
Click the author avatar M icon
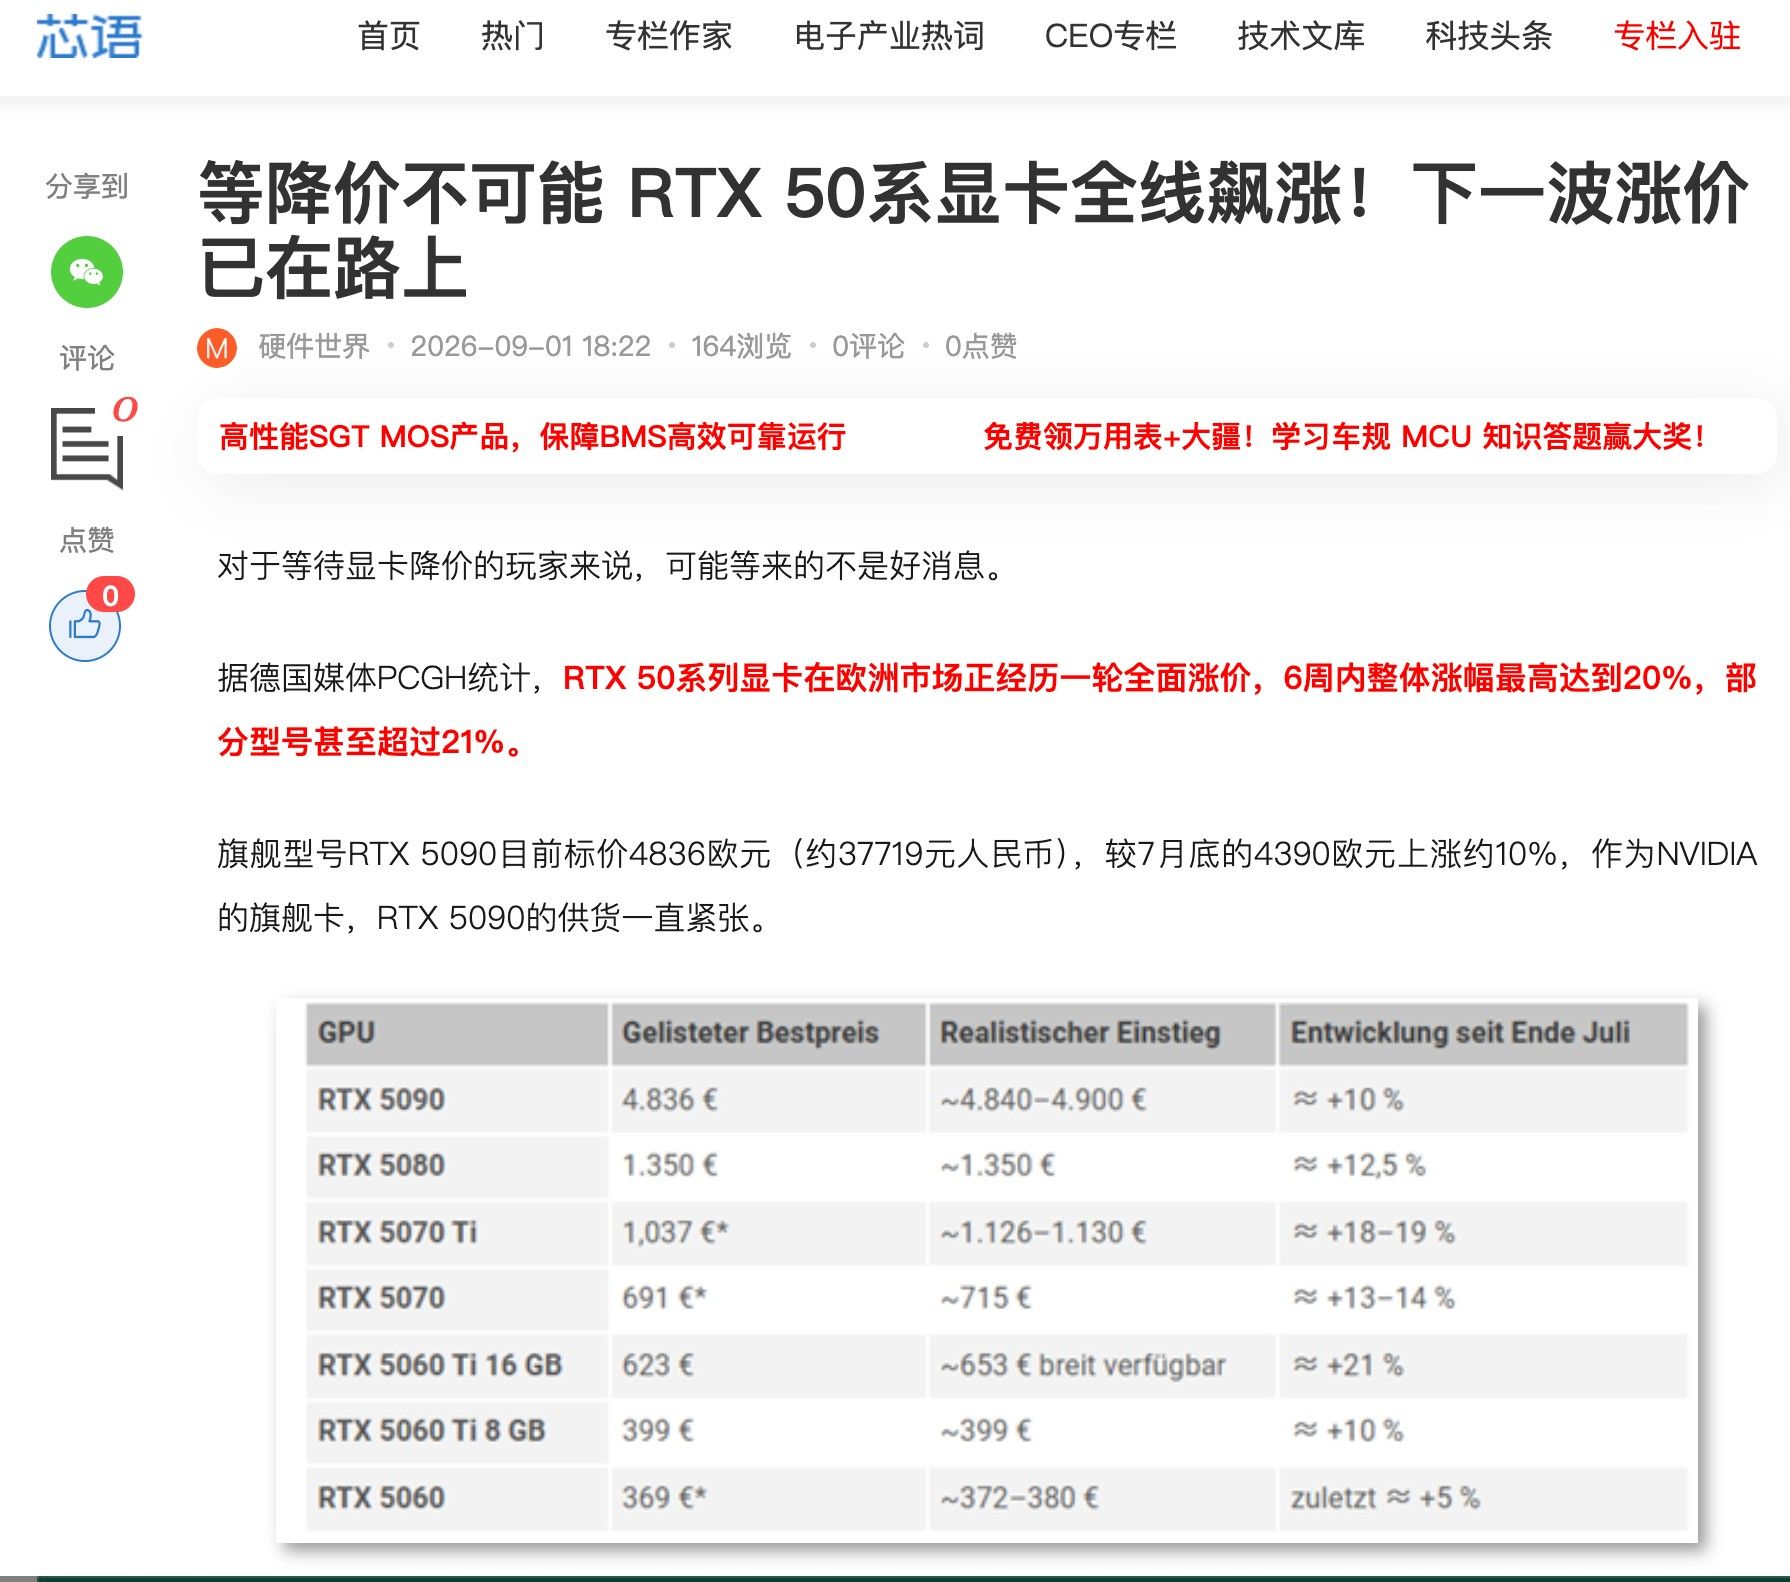(217, 348)
